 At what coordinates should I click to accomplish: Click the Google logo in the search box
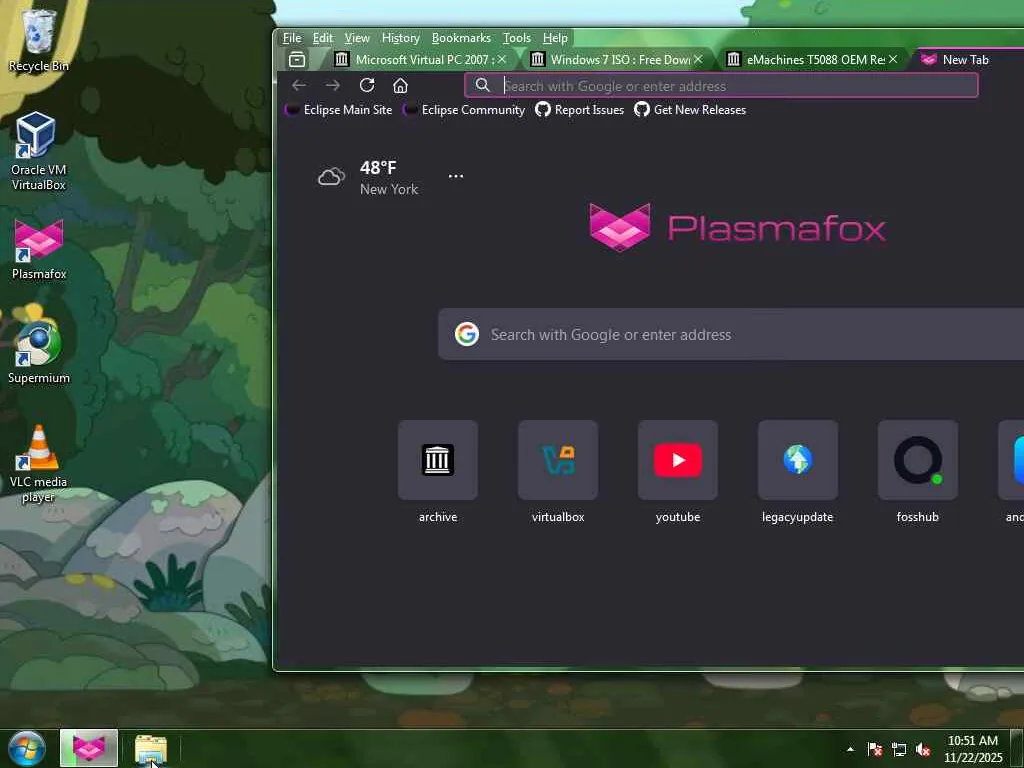point(467,334)
